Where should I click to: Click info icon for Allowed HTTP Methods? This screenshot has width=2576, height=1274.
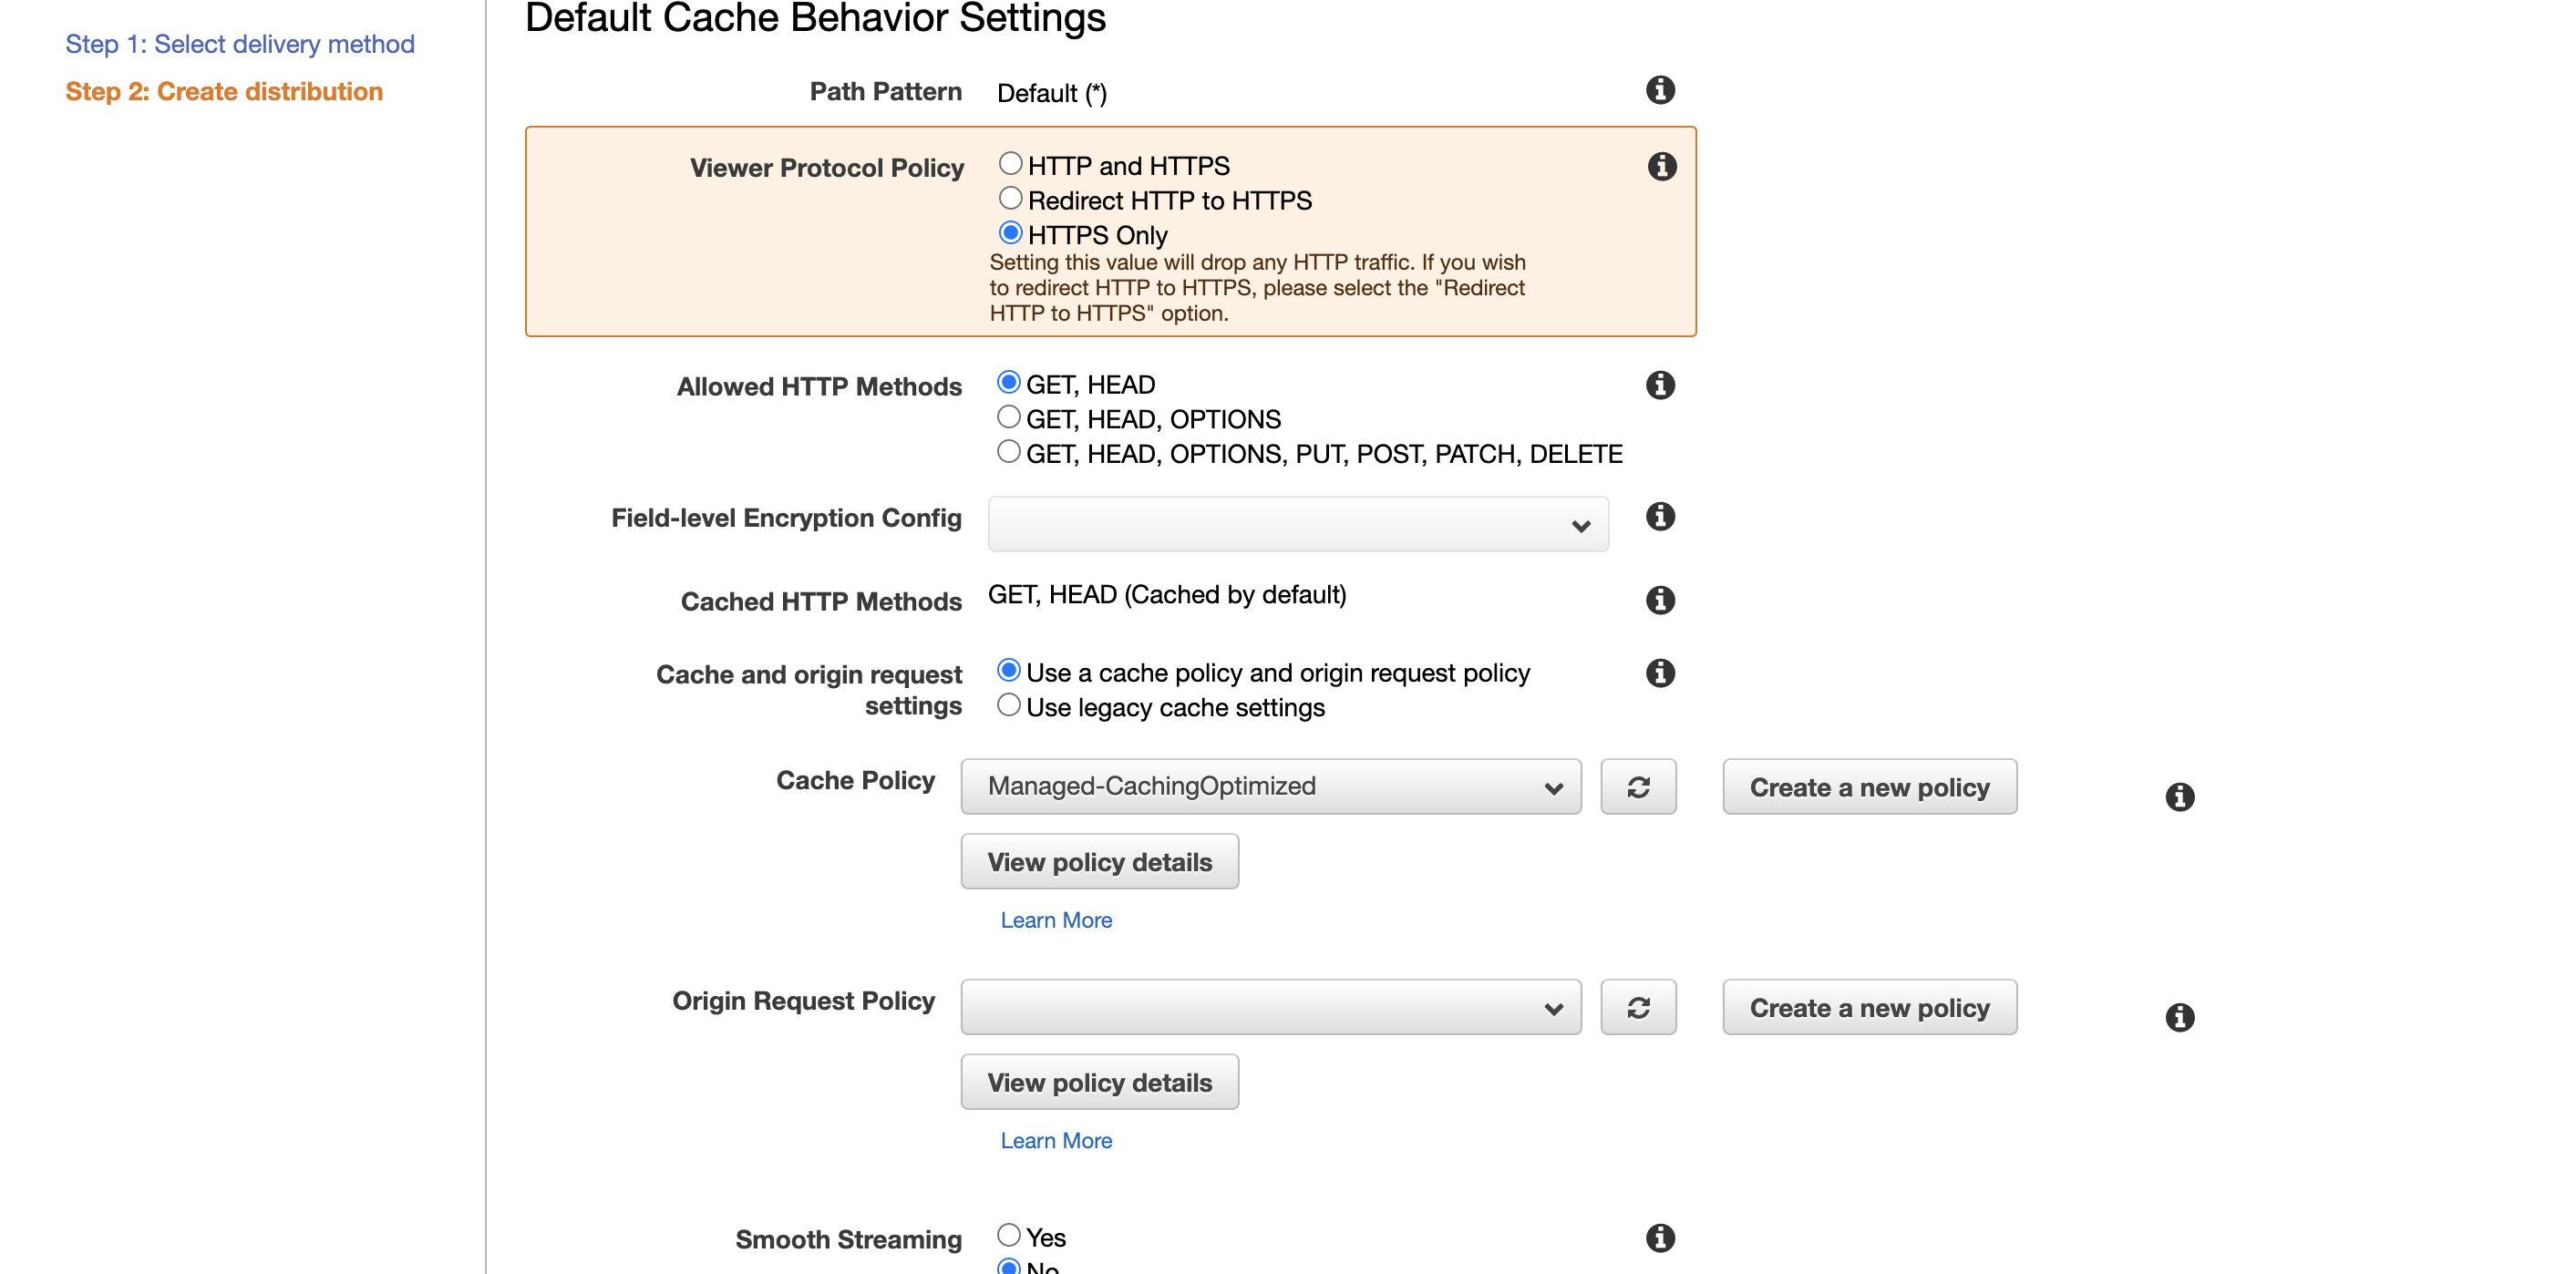coord(1660,385)
